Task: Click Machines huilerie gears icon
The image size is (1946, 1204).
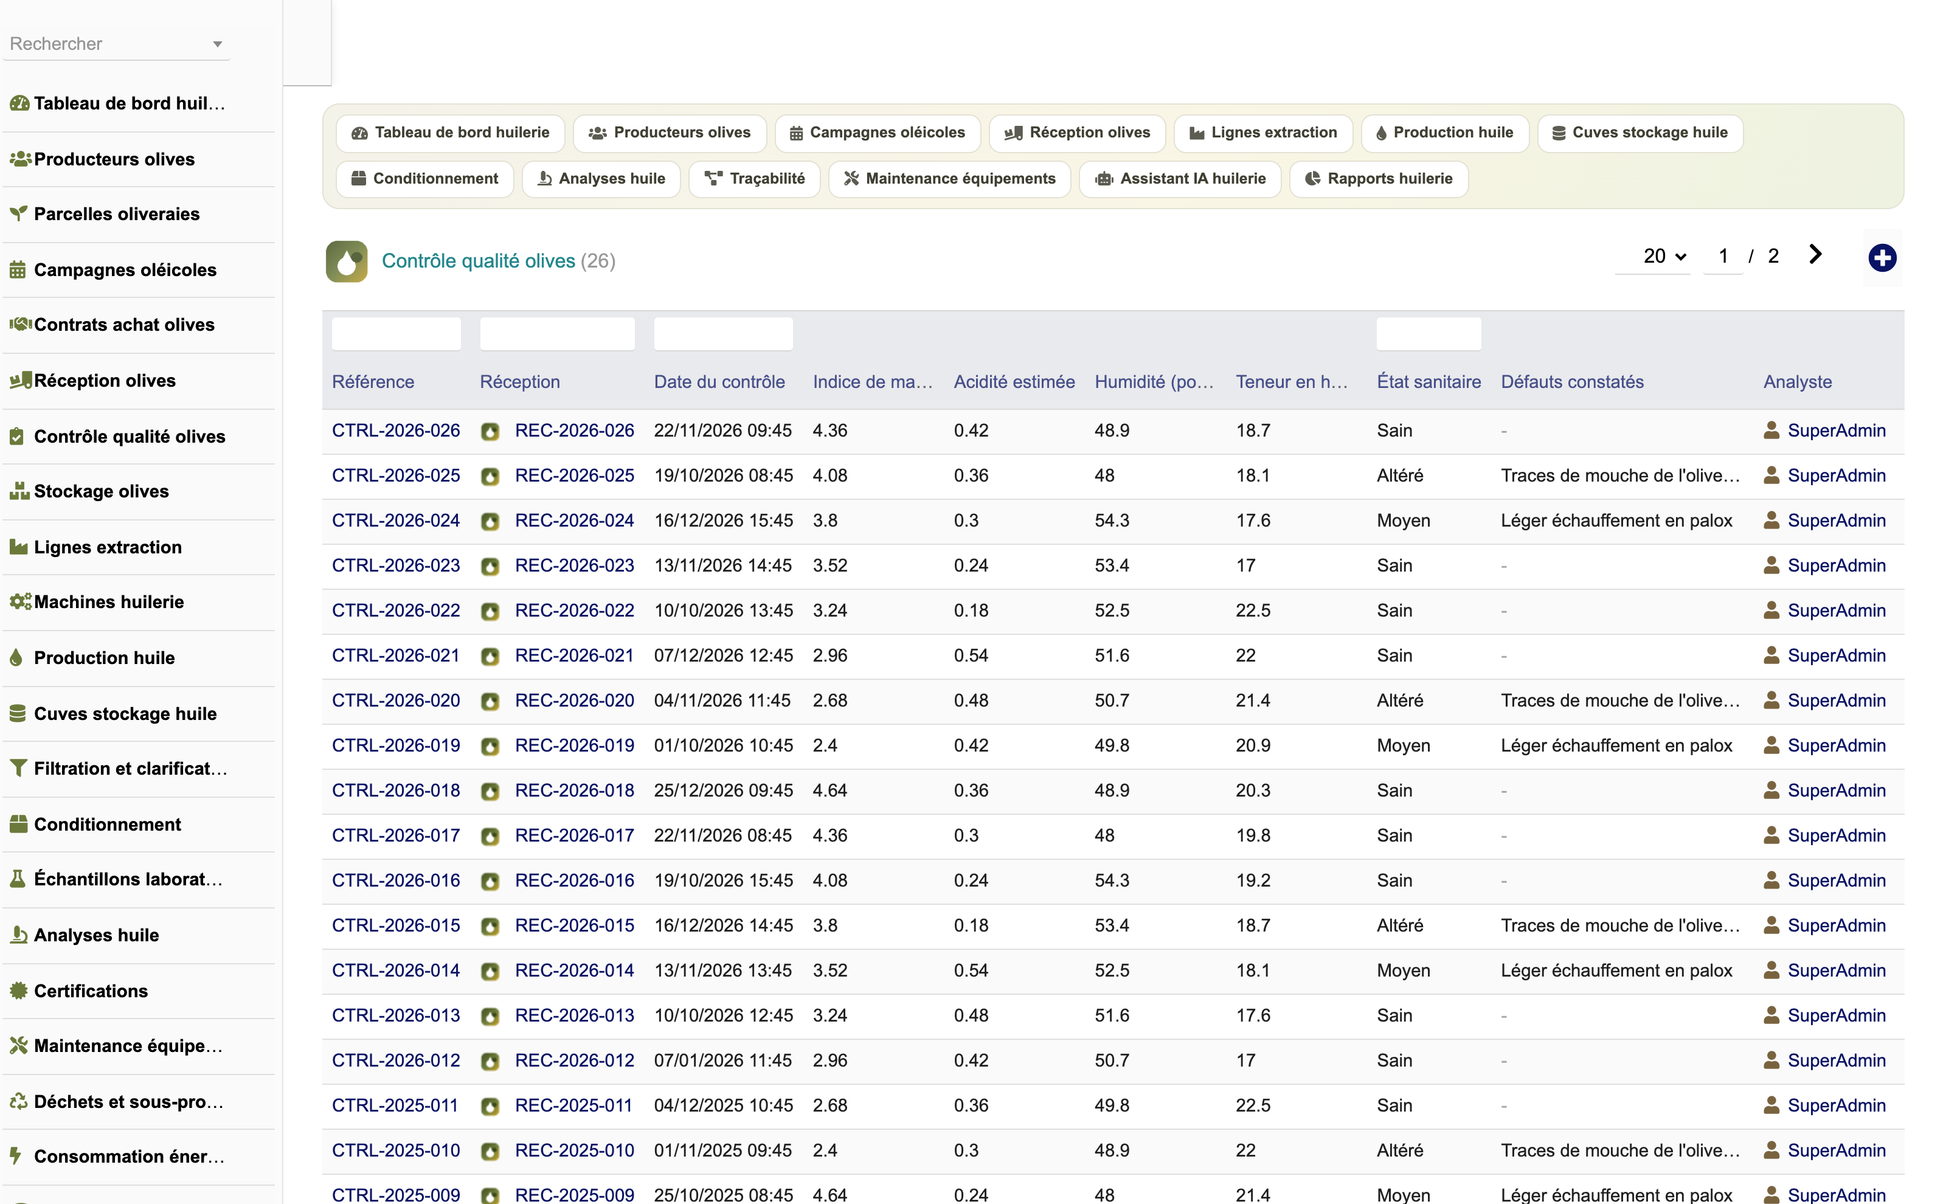Action: point(19,602)
